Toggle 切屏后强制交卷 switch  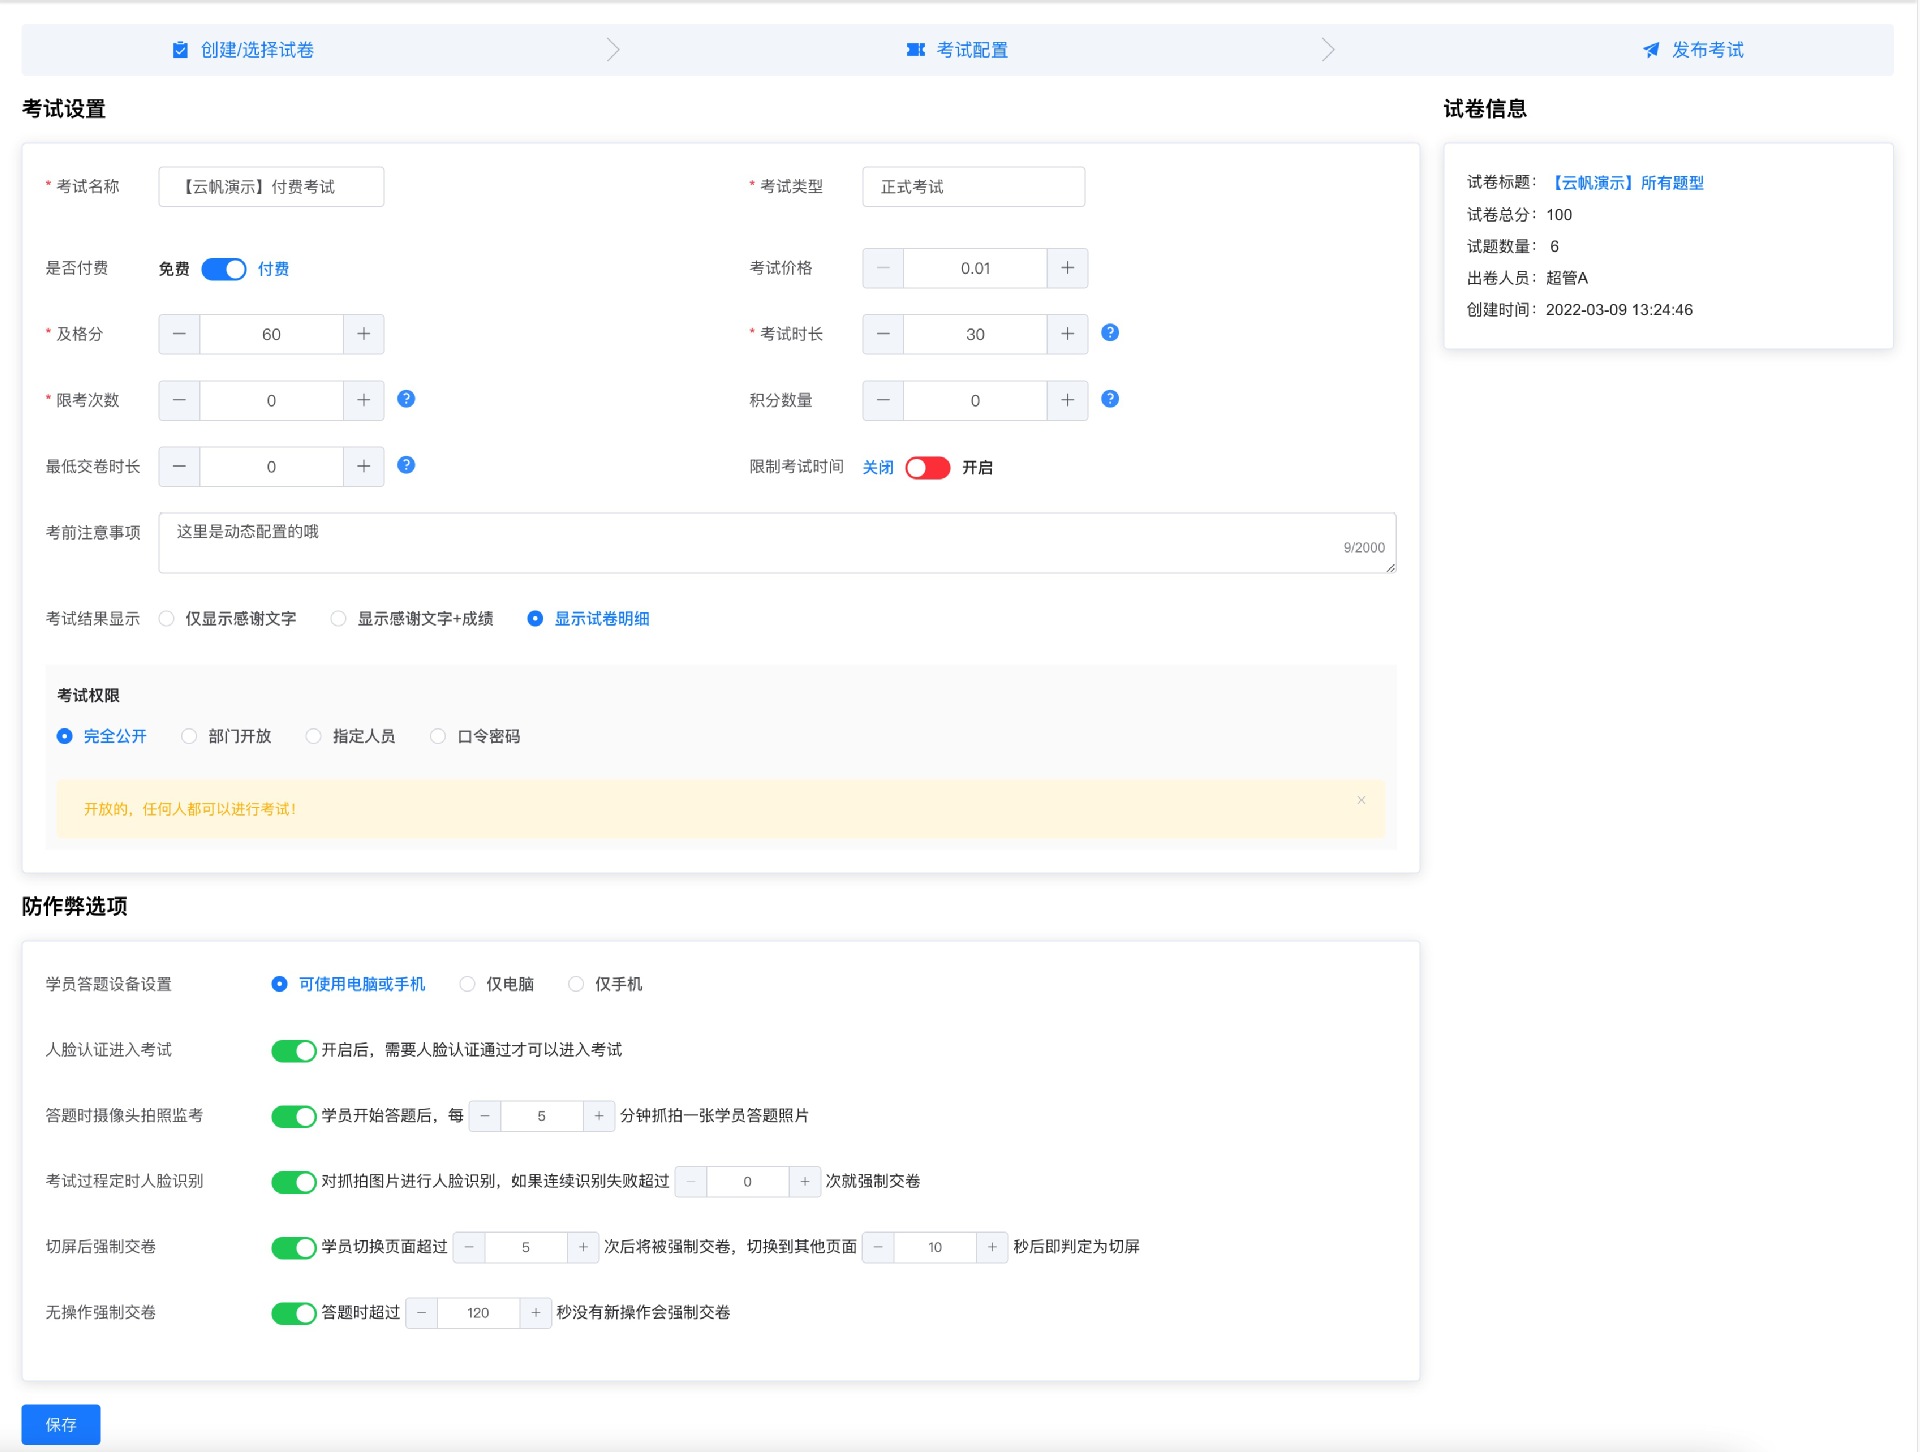coord(294,1248)
